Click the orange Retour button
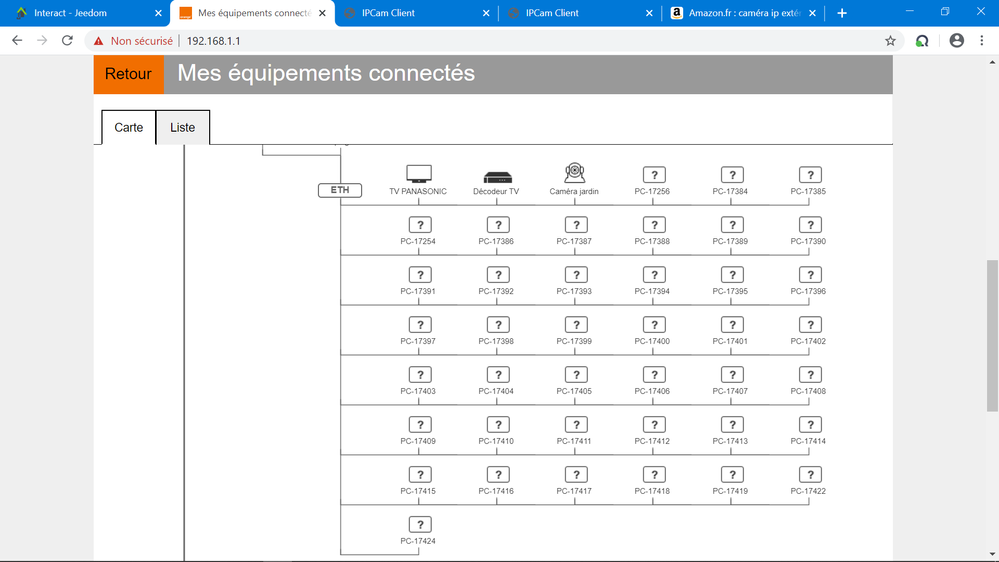The height and width of the screenshot is (562, 999). click(x=129, y=74)
